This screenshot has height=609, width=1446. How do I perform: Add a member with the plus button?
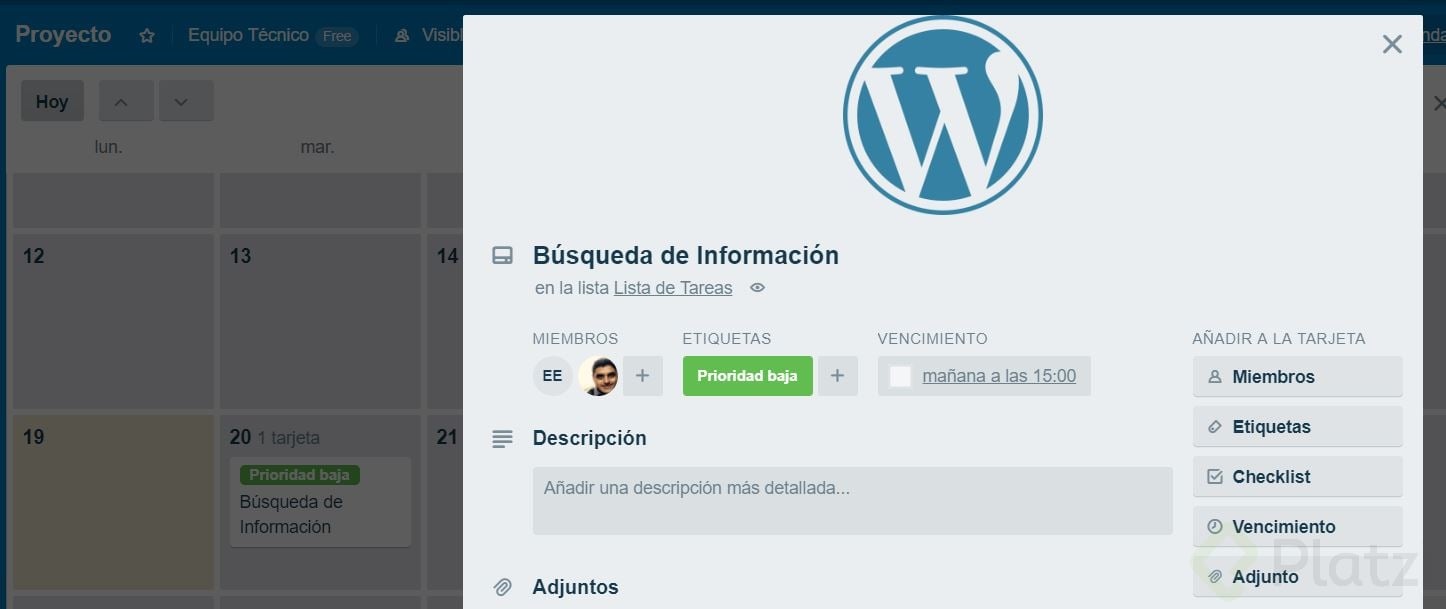click(643, 376)
